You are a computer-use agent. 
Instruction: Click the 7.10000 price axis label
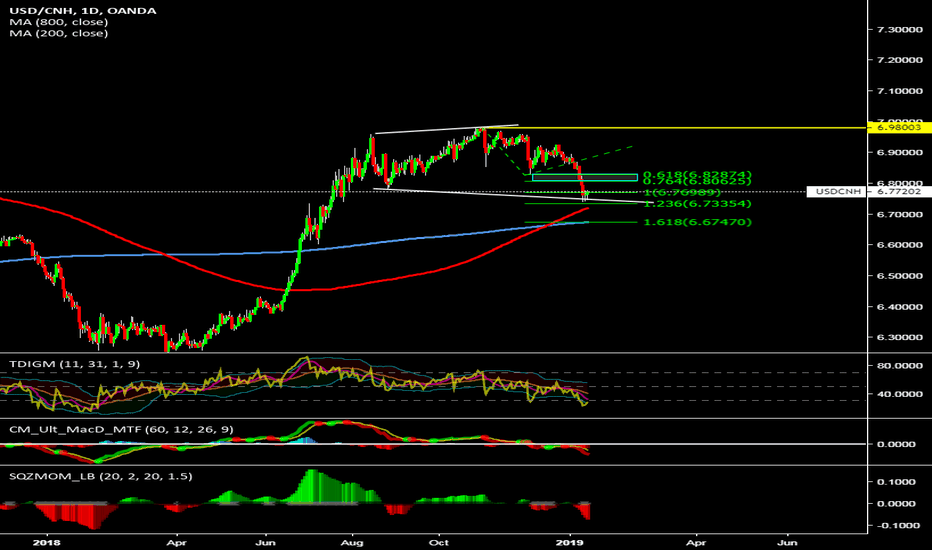coord(900,91)
